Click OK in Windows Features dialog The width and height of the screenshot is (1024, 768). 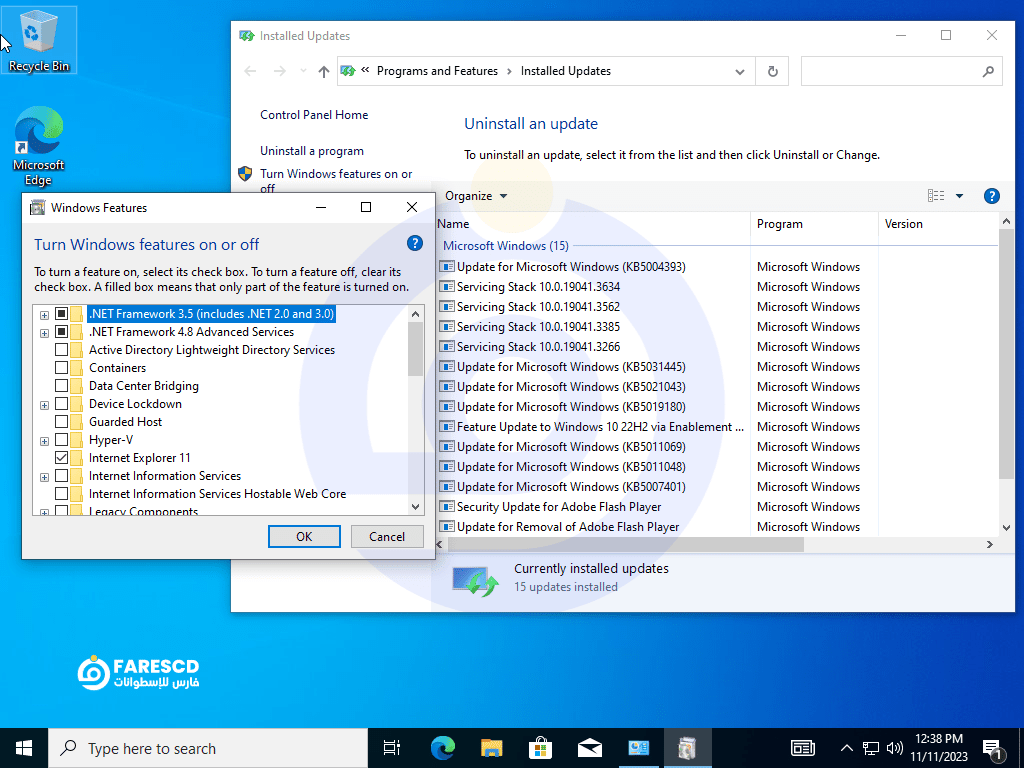click(304, 537)
